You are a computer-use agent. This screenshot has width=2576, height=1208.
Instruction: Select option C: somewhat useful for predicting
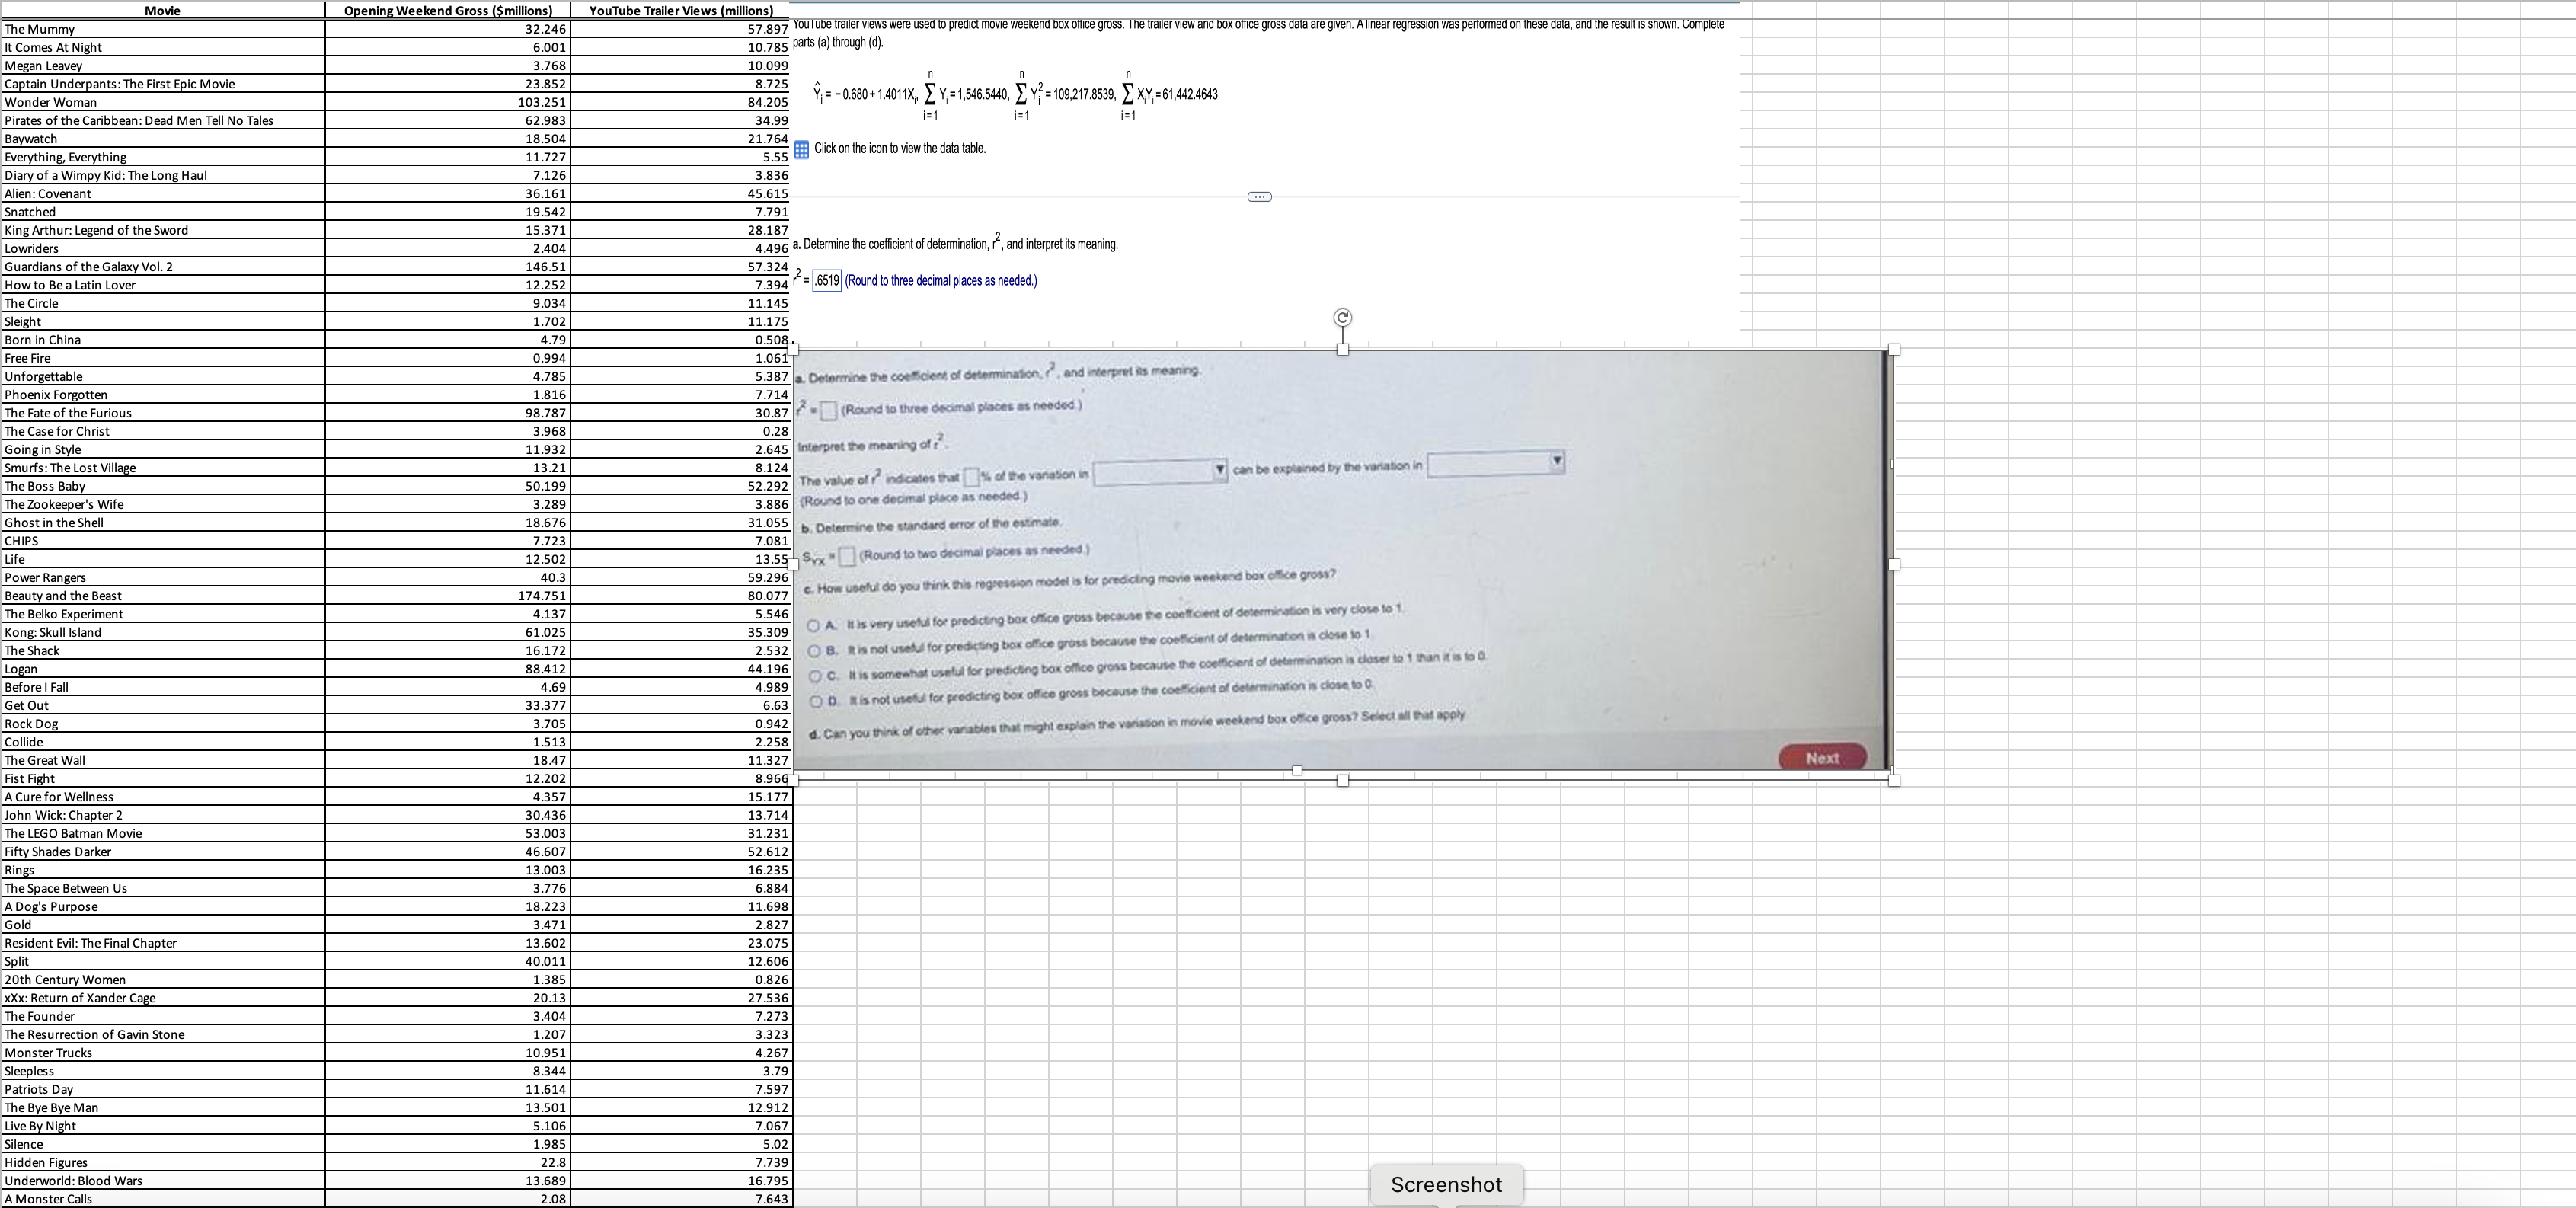(816, 676)
